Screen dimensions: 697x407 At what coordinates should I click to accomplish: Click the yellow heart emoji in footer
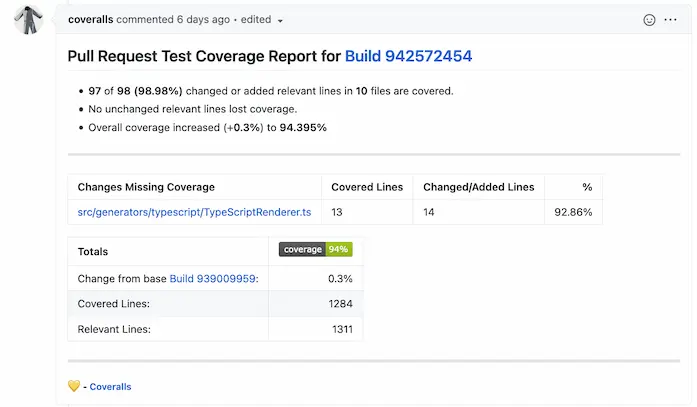tap(73, 386)
